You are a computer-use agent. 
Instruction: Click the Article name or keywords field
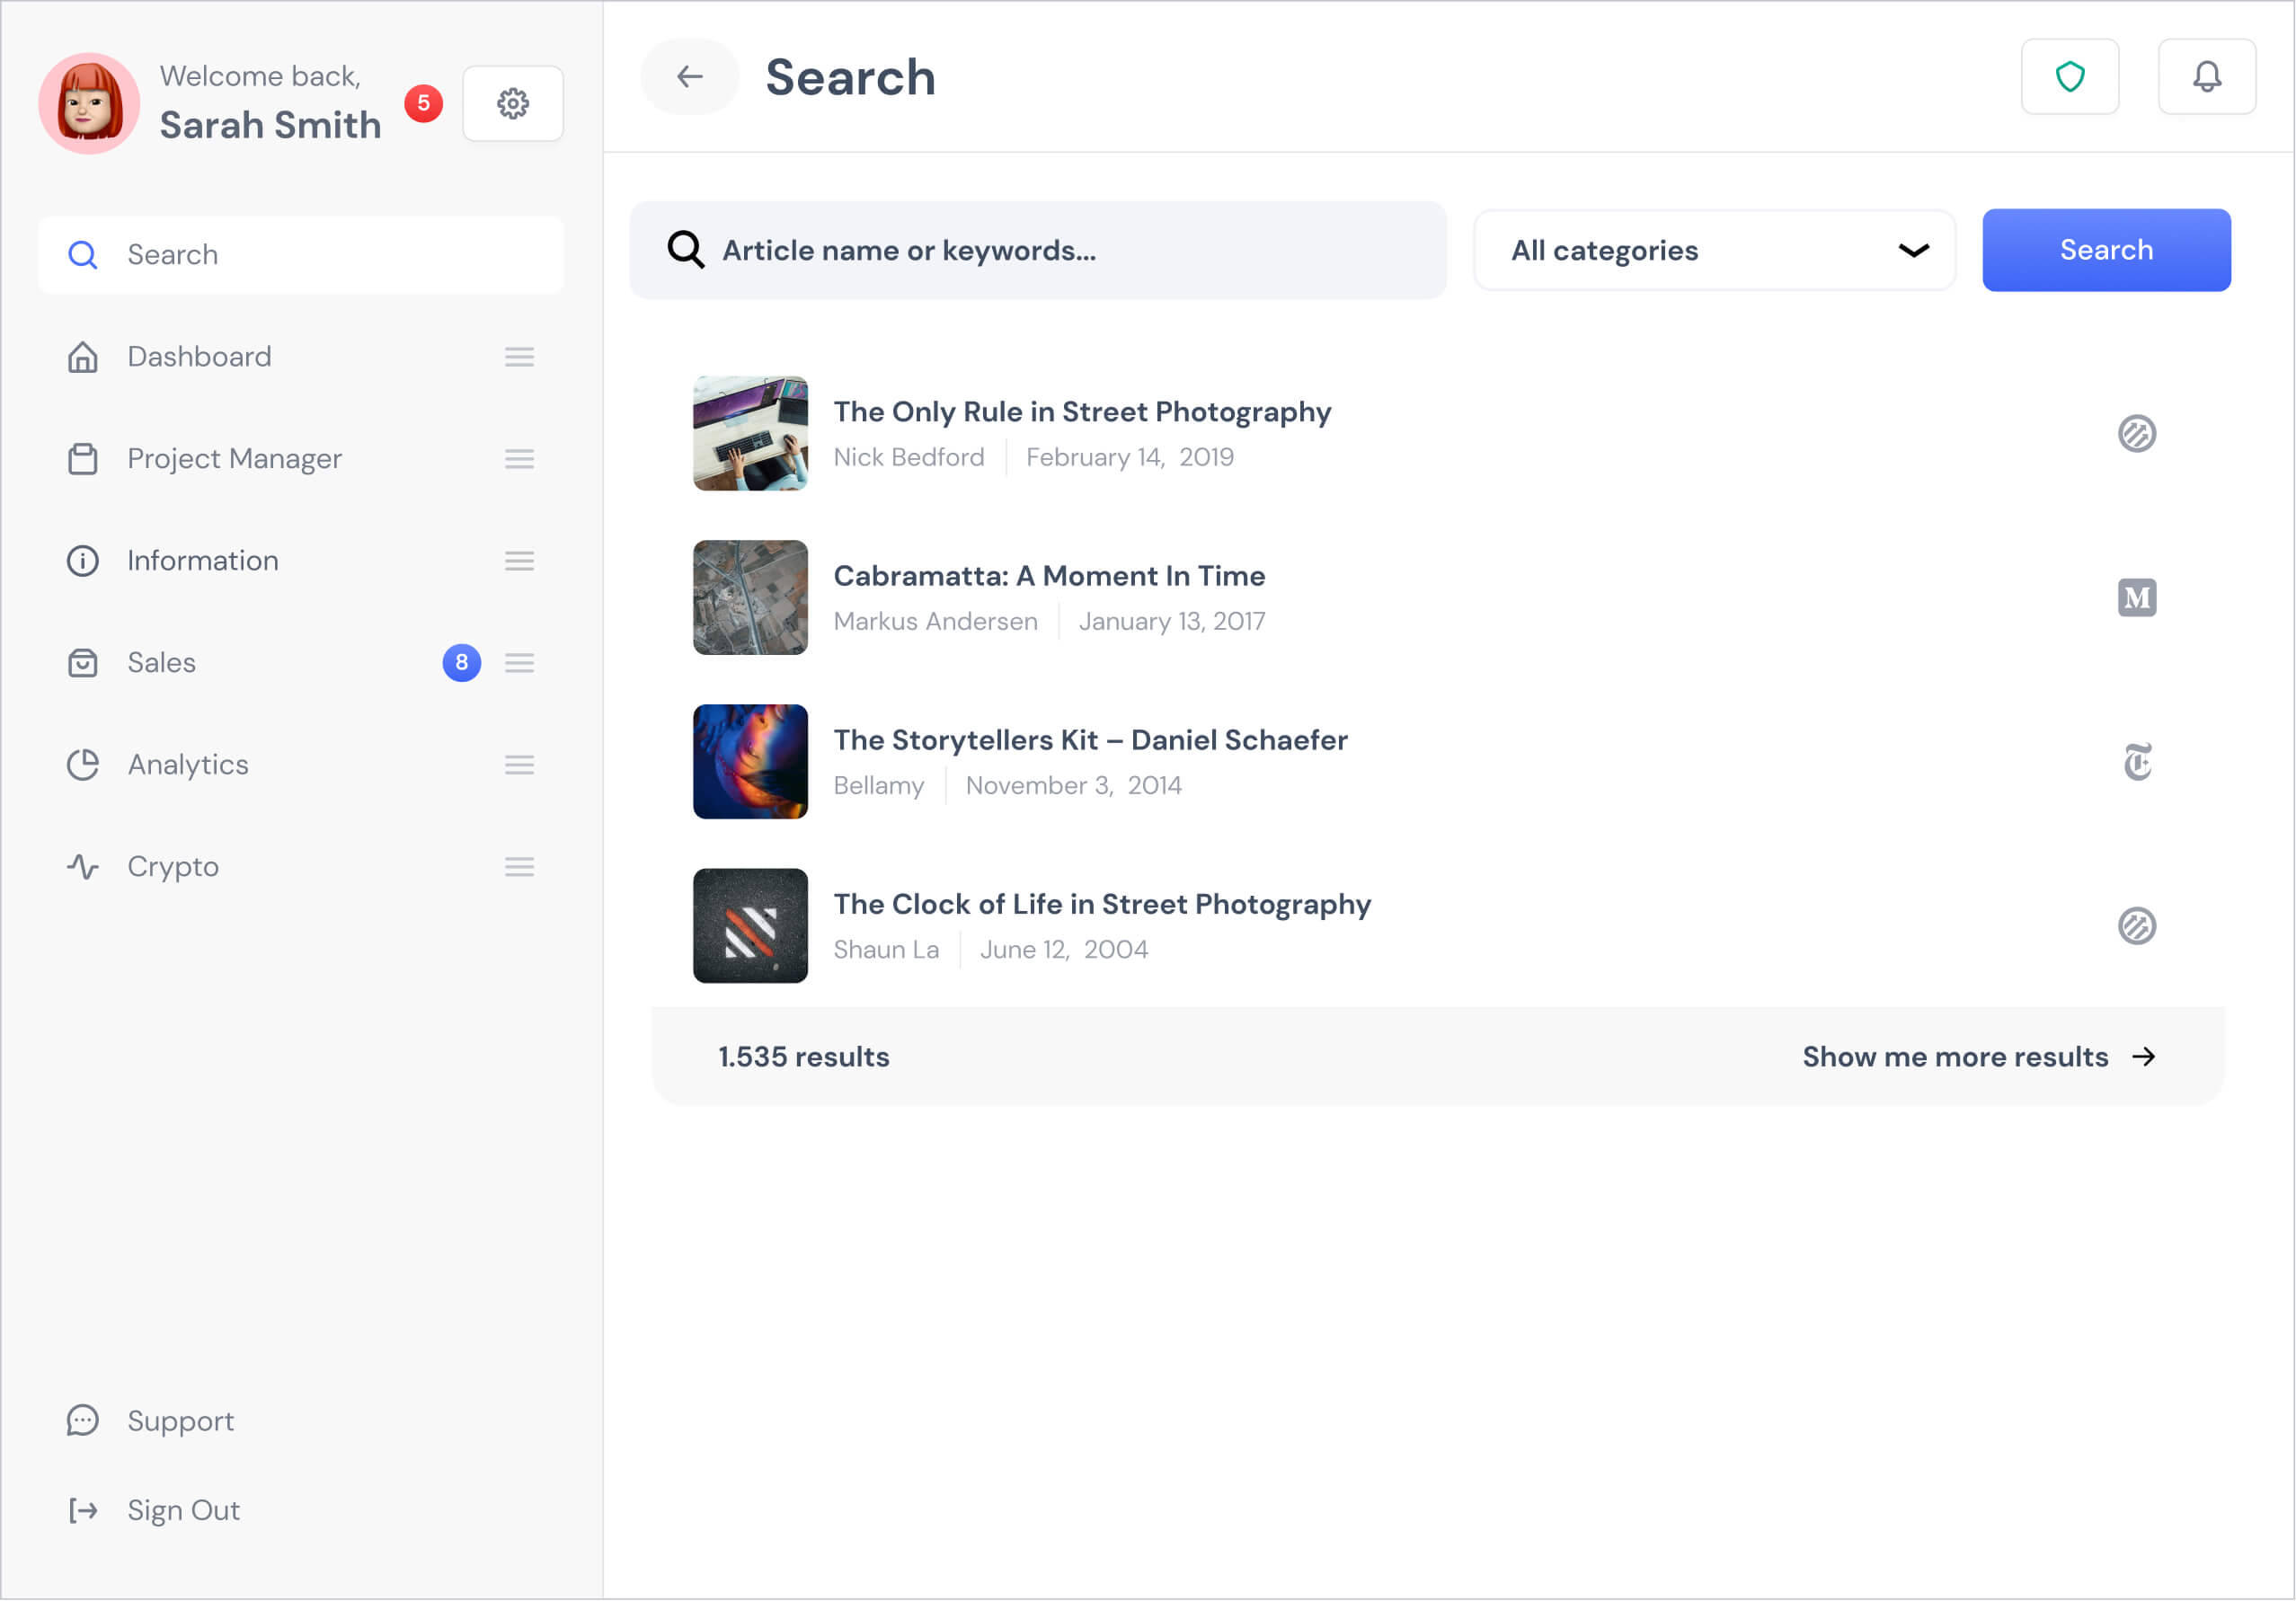pyautogui.click(x=1060, y=251)
